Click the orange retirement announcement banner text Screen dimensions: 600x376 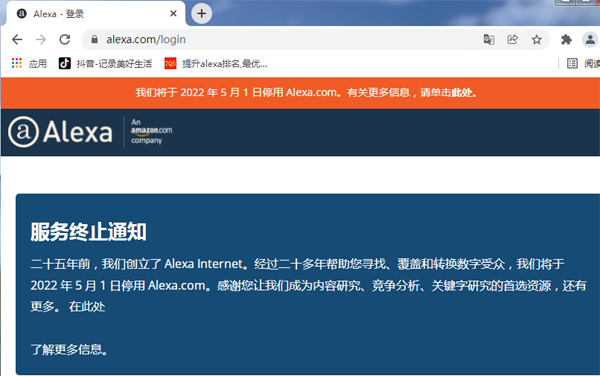point(306,93)
